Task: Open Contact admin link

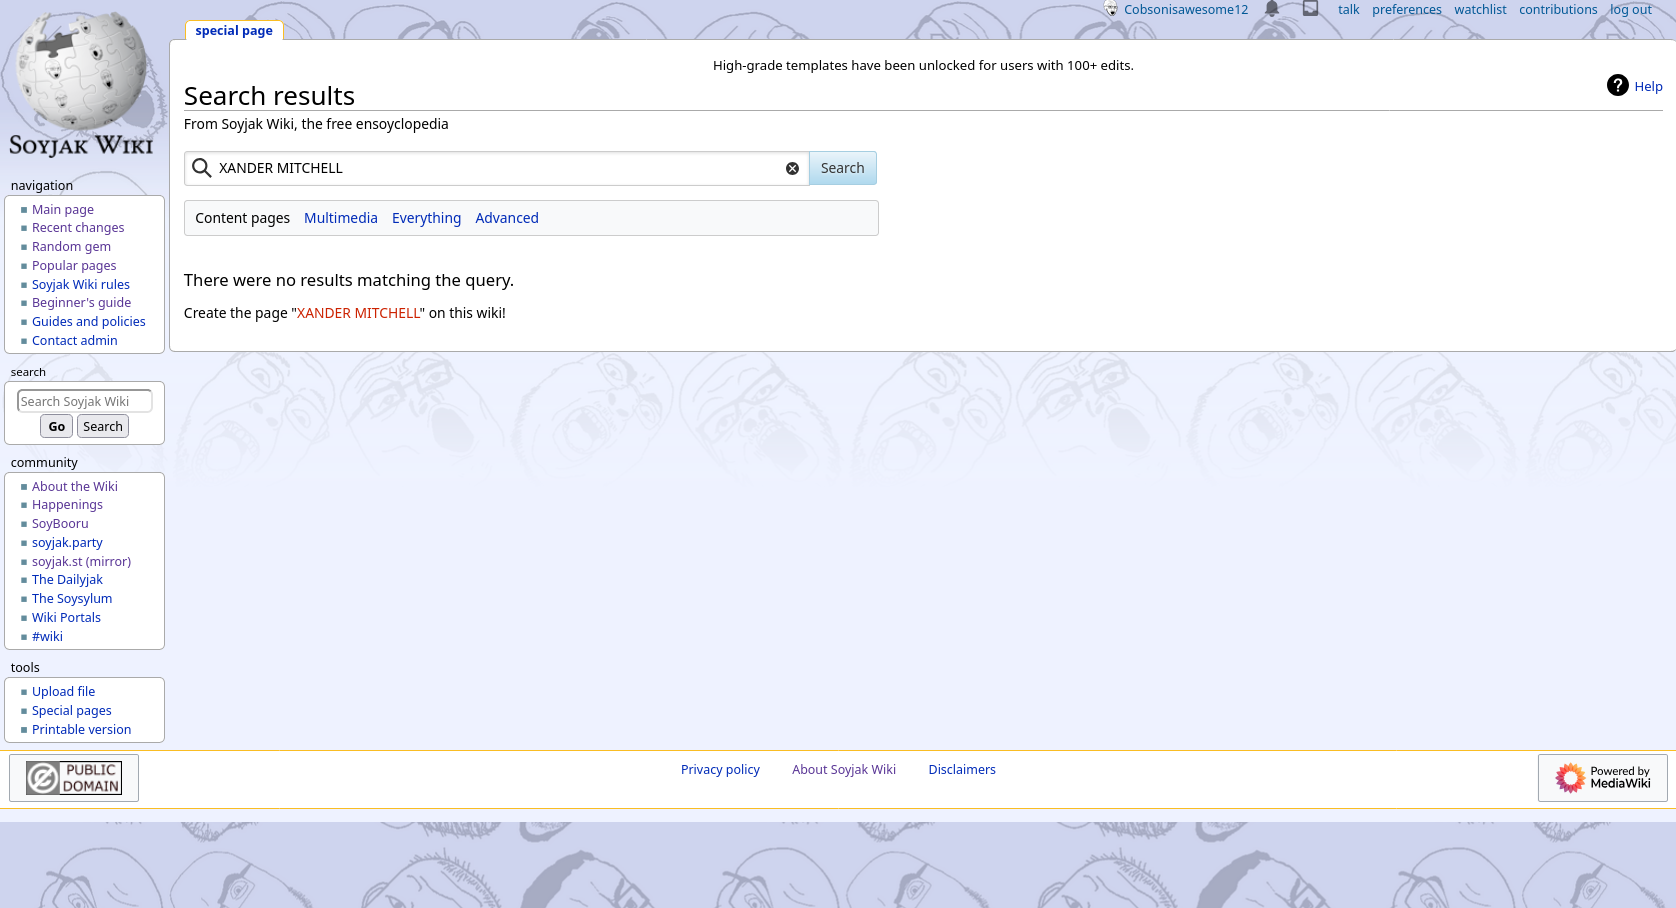Action: [x=75, y=341]
